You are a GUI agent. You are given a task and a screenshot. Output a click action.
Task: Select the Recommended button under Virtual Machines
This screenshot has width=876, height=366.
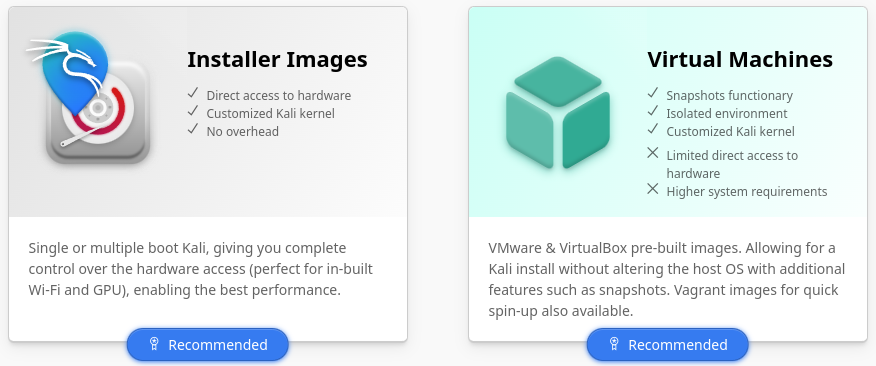coord(668,345)
